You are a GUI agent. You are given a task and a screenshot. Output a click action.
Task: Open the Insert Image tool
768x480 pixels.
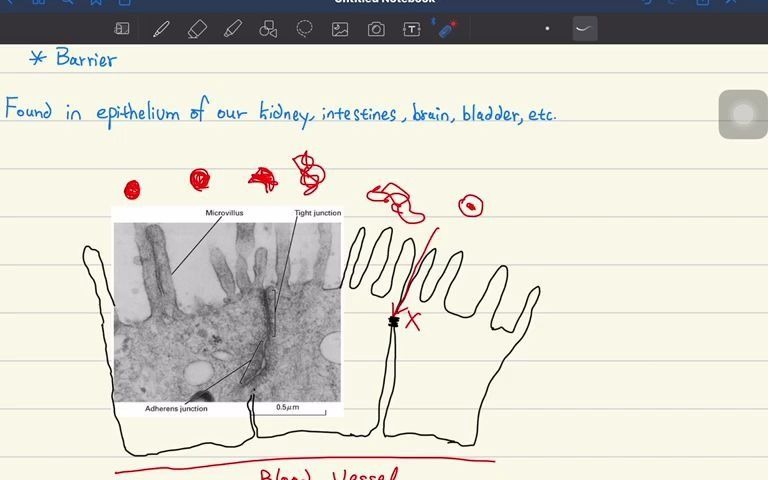(340, 29)
